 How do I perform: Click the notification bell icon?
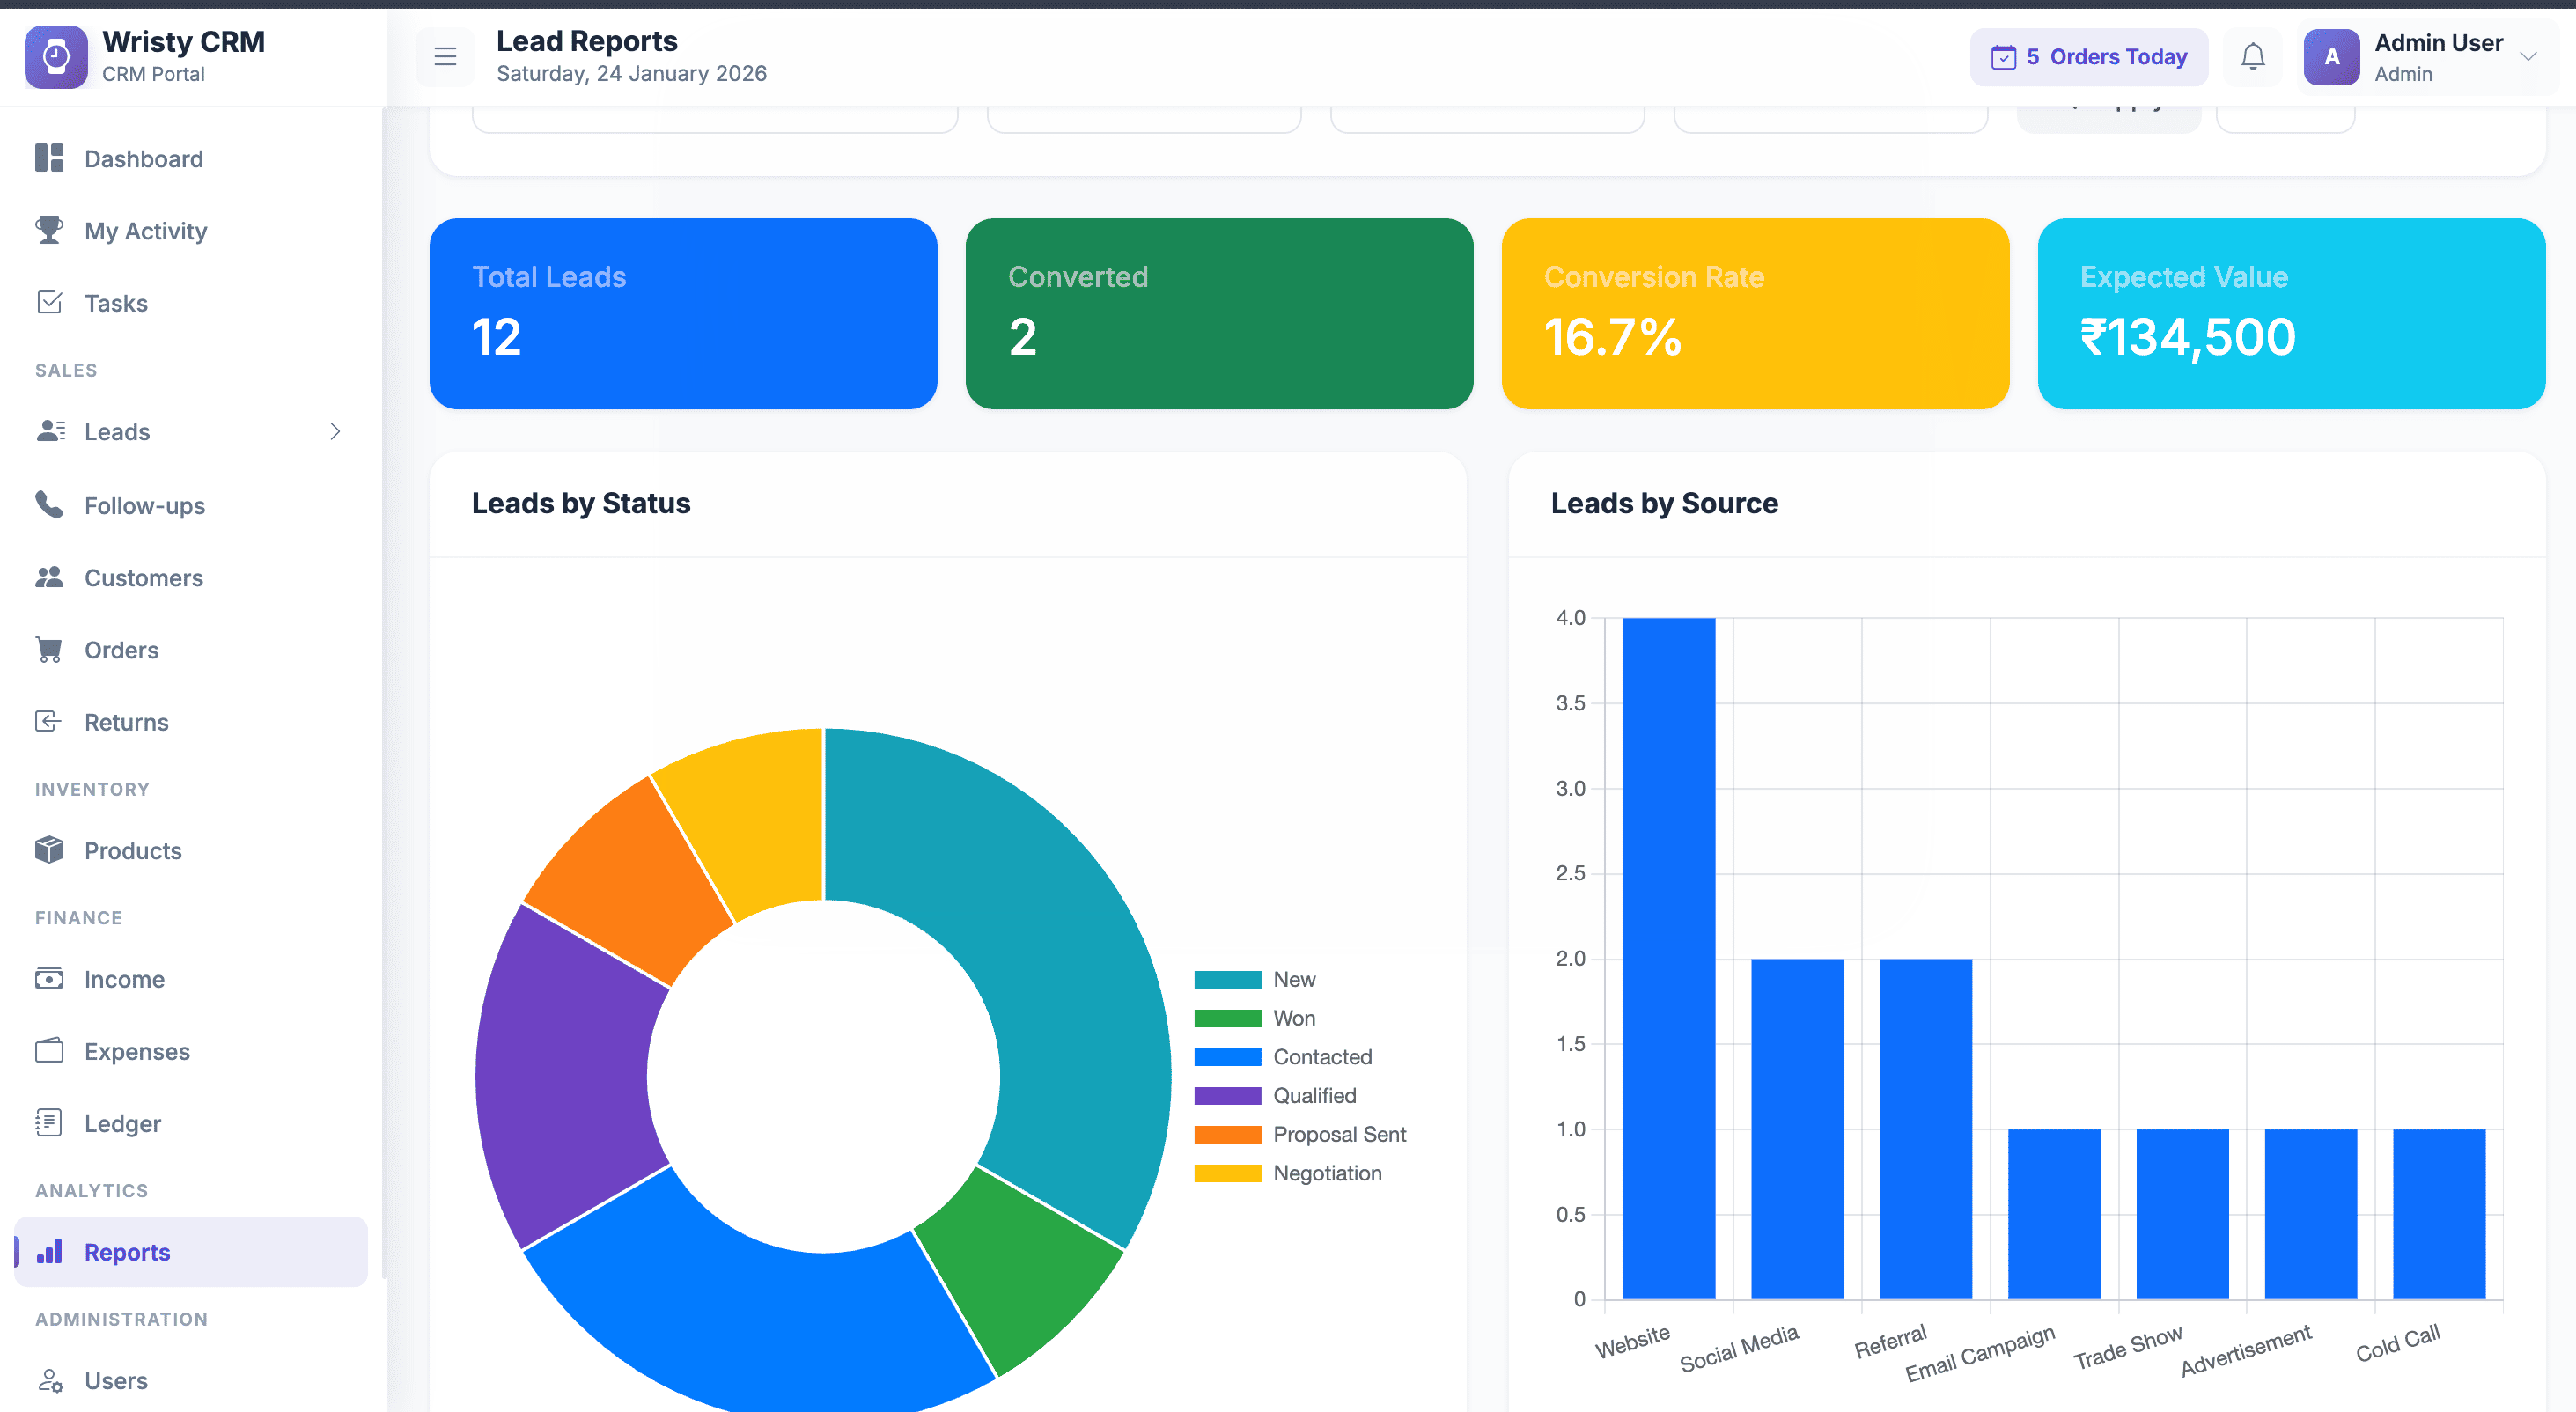coord(2252,57)
